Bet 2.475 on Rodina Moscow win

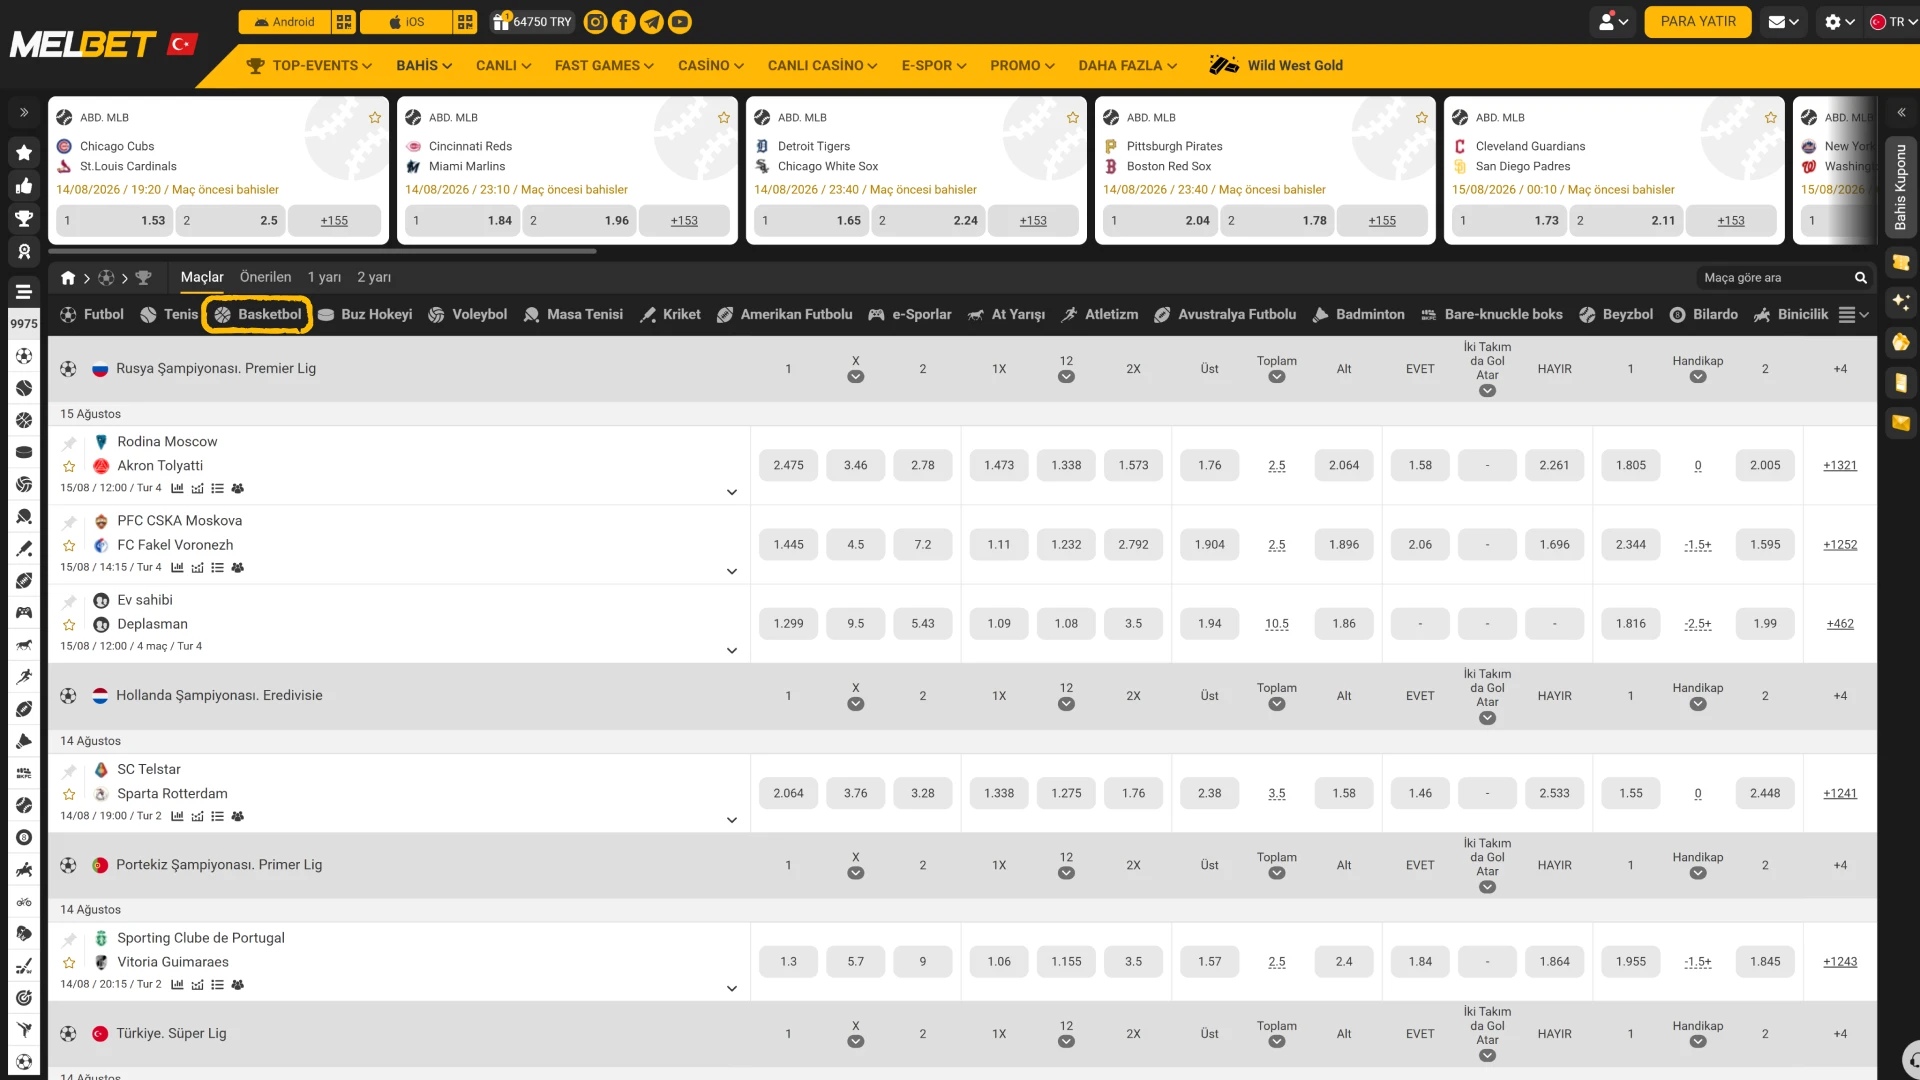(x=788, y=466)
